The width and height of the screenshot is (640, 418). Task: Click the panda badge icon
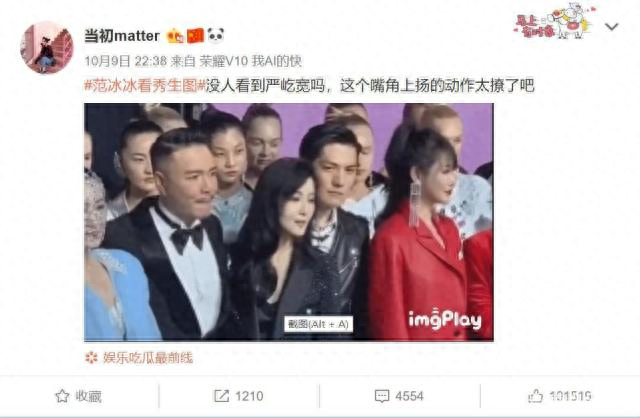click(x=216, y=36)
